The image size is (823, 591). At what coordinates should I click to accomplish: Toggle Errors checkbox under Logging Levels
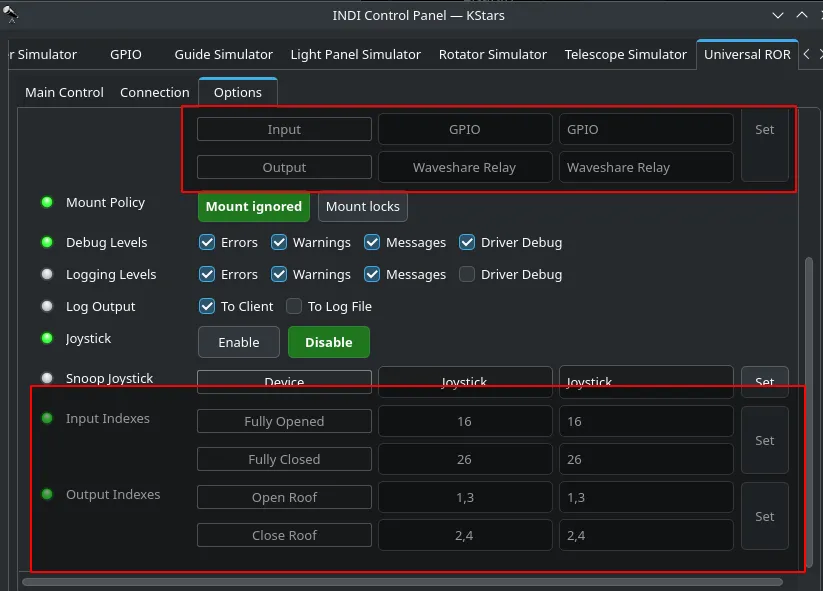[207, 274]
